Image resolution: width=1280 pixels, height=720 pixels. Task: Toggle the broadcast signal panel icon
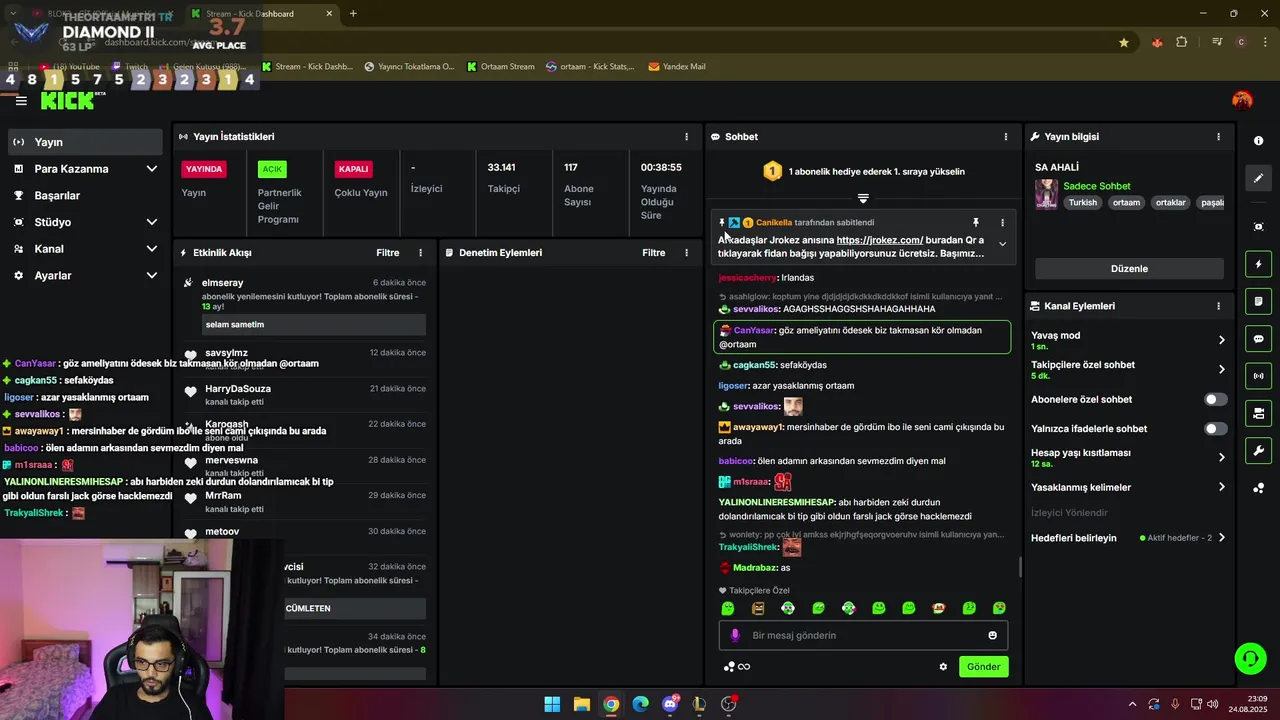[1258, 376]
